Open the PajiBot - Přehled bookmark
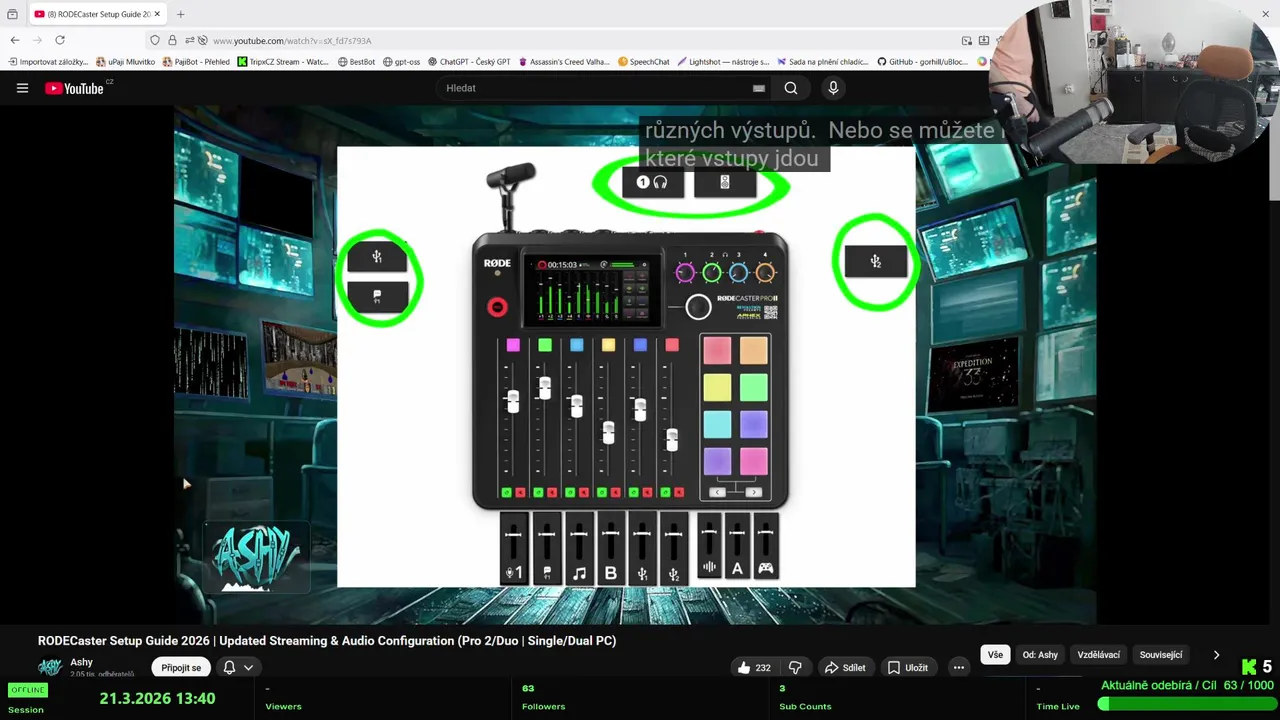 coord(196,61)
